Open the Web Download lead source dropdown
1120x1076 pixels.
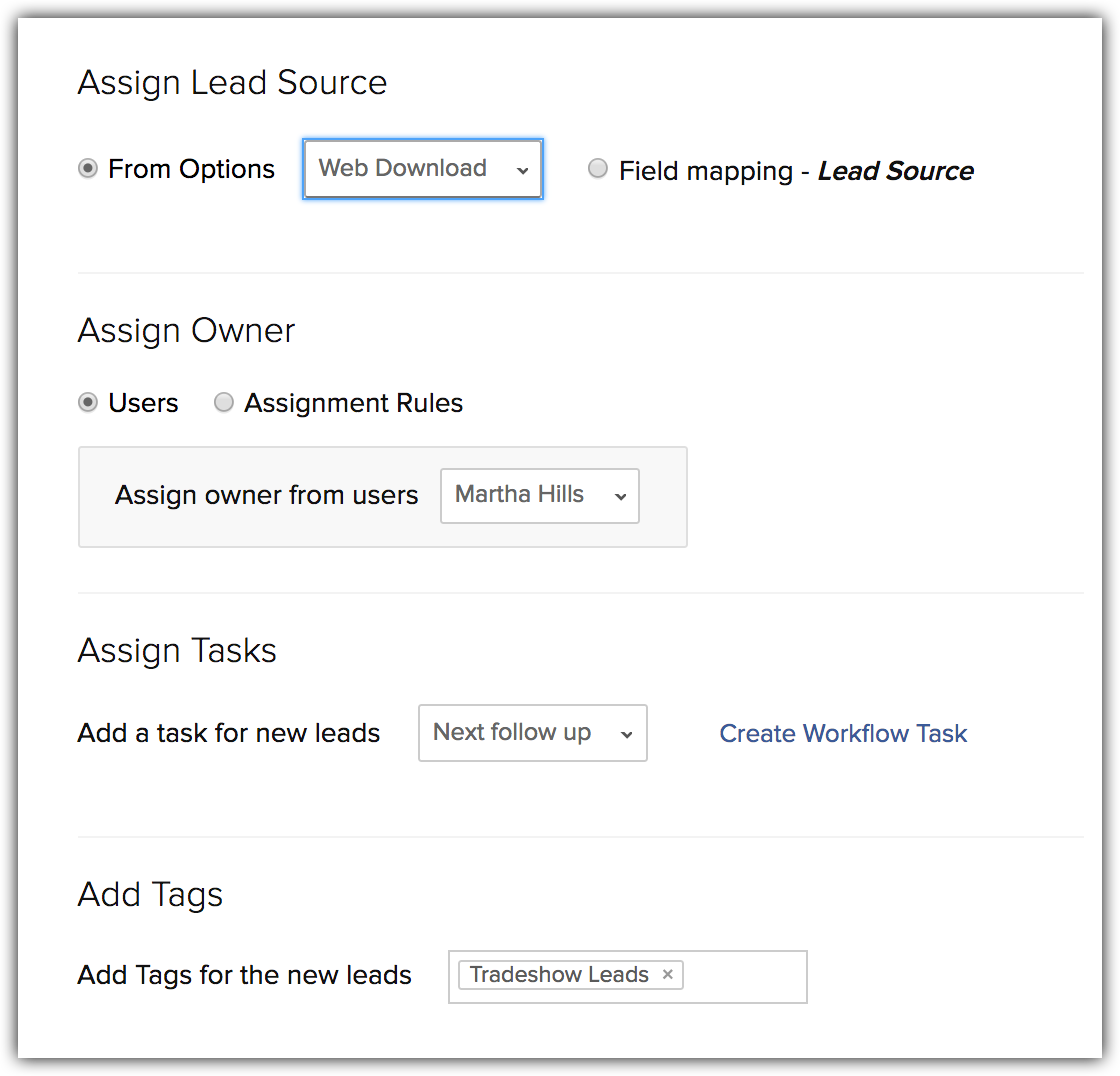[422, 169]
